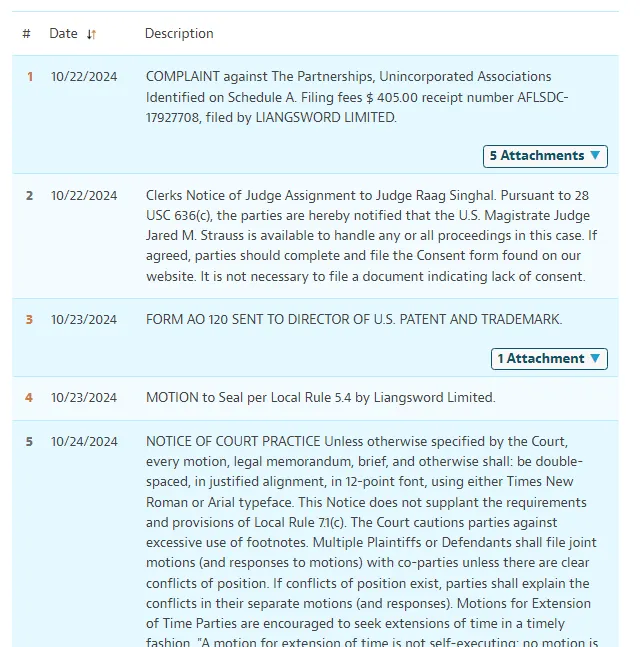Click the arrow on 5 Attachments button
644x647 pixels.
[x=595, y=155]
